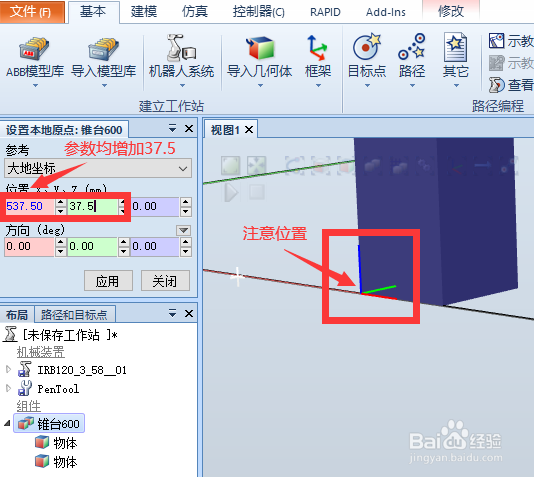
Task: Close the 视图1 view tab
Action: pos(249,130)
